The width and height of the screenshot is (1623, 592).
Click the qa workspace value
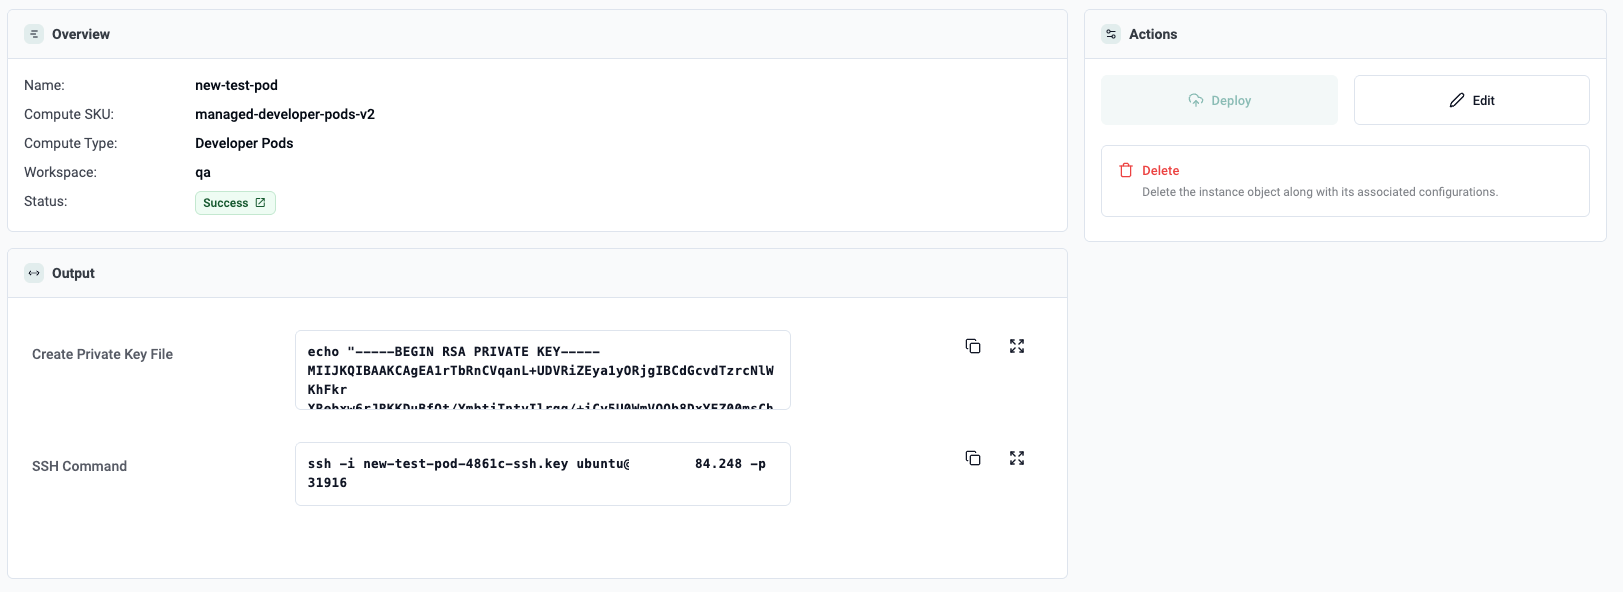coord(203,172)
